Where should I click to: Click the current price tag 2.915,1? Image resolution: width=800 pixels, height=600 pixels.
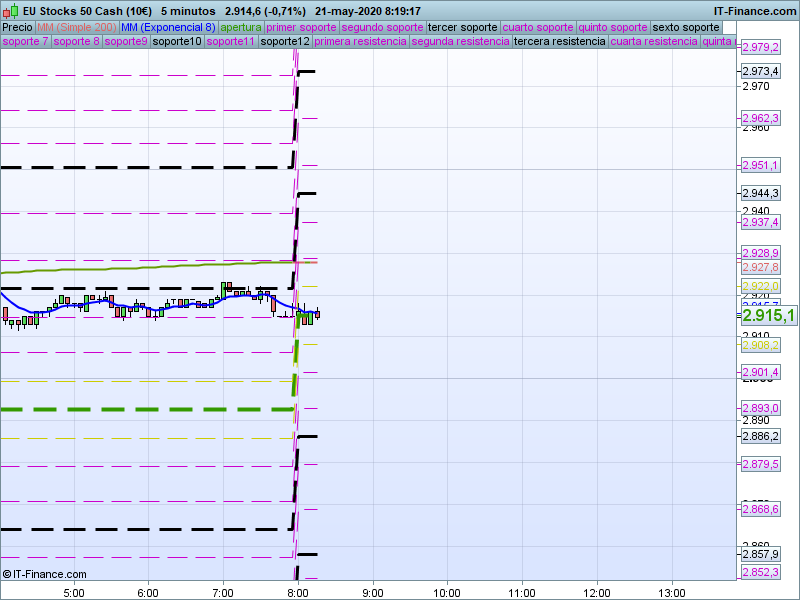[768, 316]
